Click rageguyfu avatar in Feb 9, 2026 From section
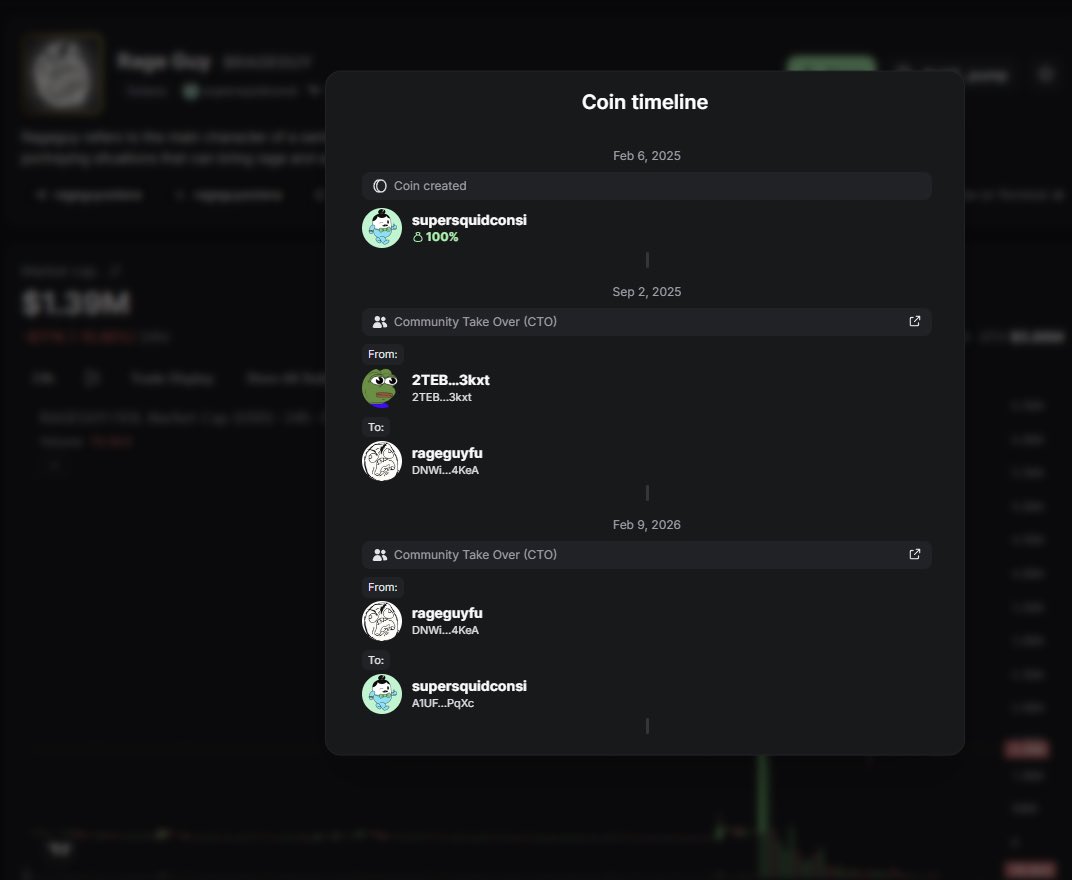Image resolution: width=1072 pixels, height=880 pixels. tap(381, 621)
